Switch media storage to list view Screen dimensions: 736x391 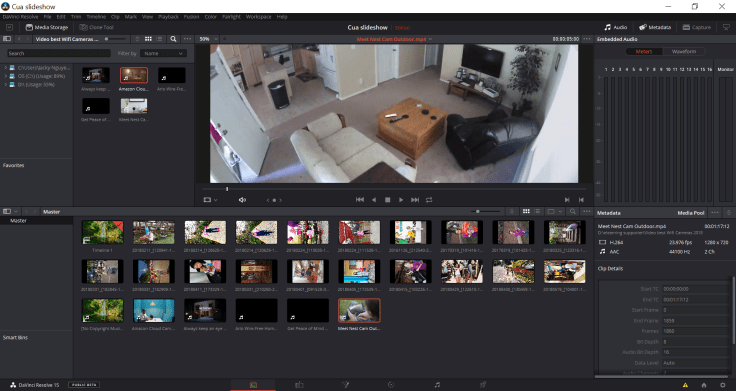[x=160, y=39]
